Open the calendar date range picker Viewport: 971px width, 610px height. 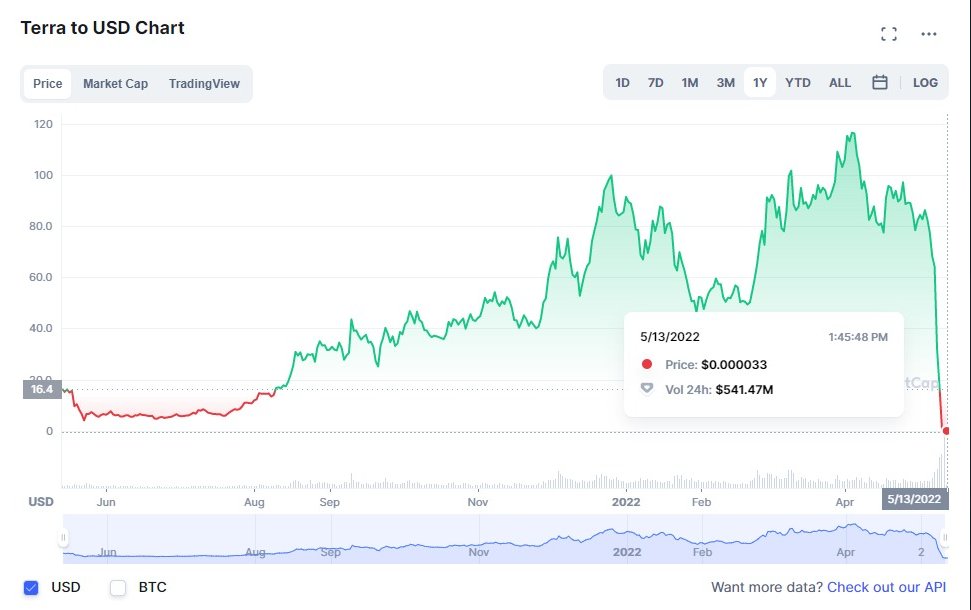click(879, 82)
